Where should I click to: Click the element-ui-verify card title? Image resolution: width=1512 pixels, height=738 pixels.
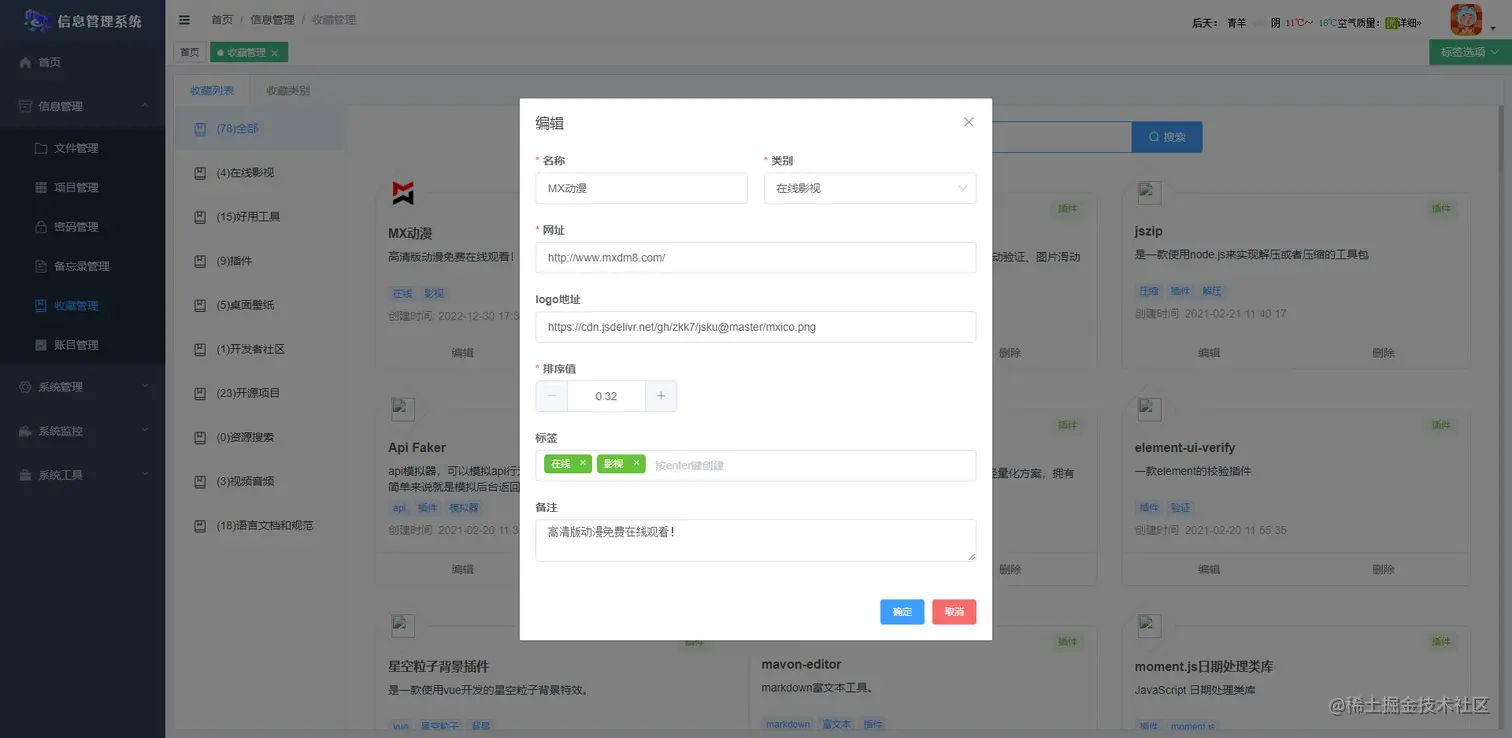1185,448
